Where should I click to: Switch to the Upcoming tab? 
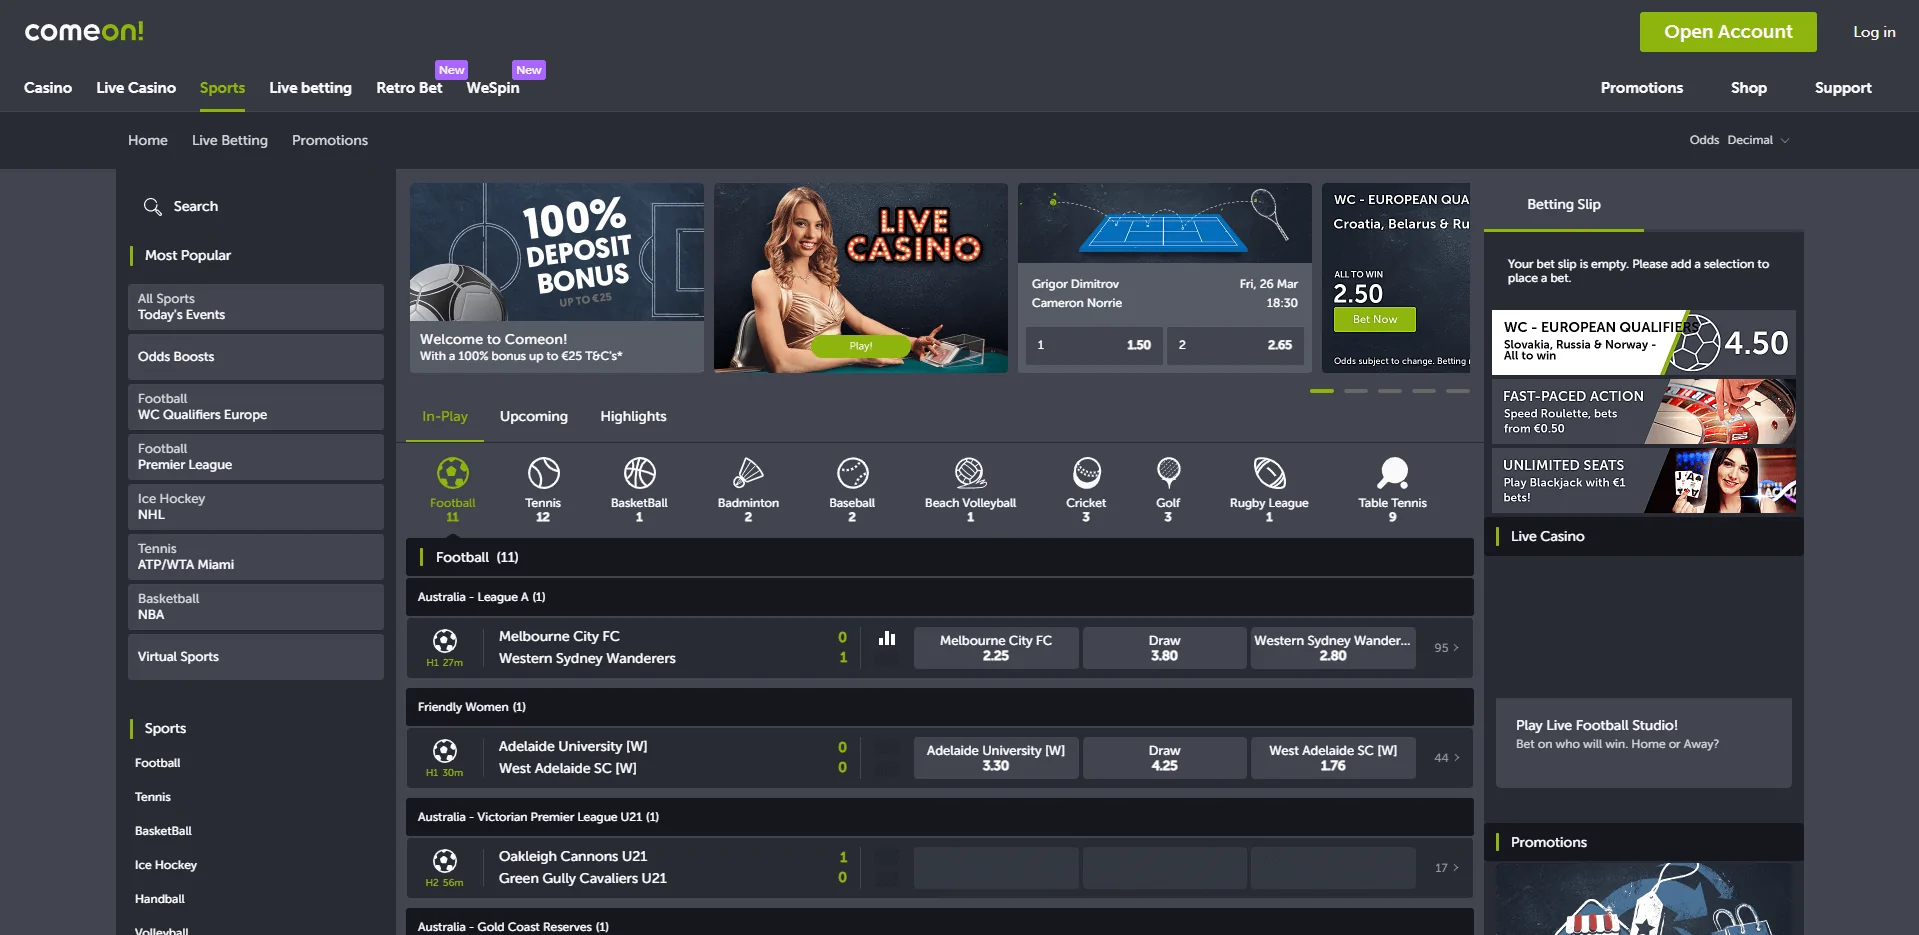533,417
